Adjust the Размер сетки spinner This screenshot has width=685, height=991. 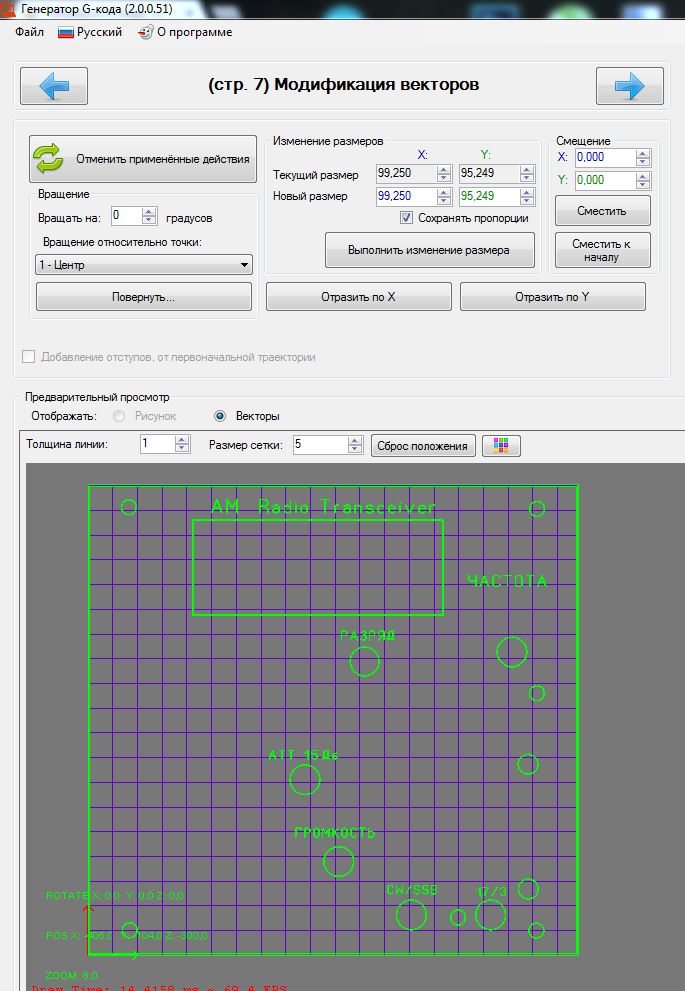[355, 444]
